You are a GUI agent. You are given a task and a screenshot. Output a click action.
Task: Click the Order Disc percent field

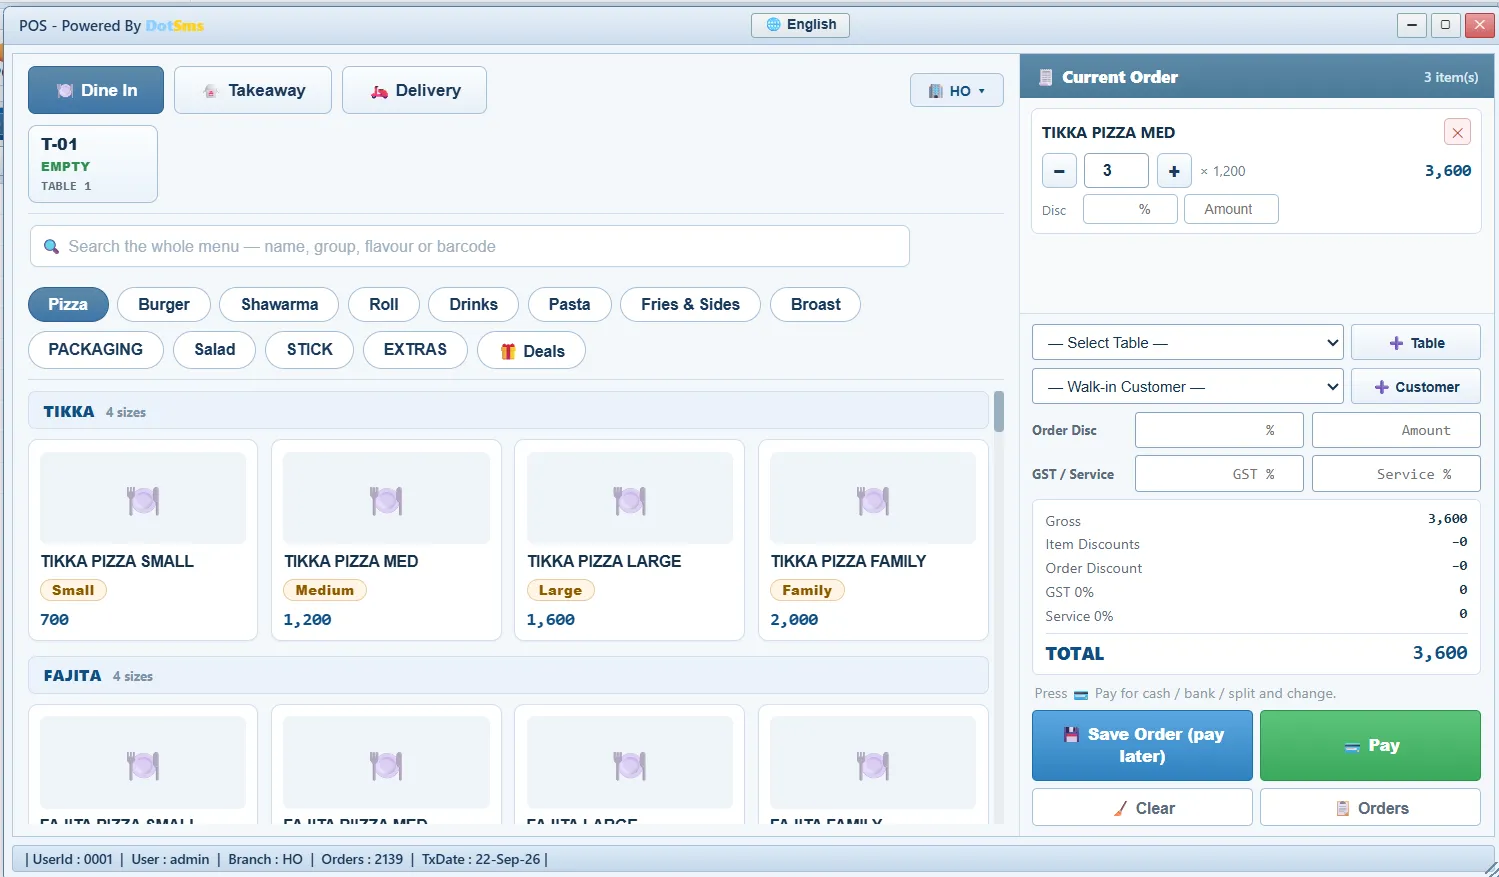pos(1219,430)
